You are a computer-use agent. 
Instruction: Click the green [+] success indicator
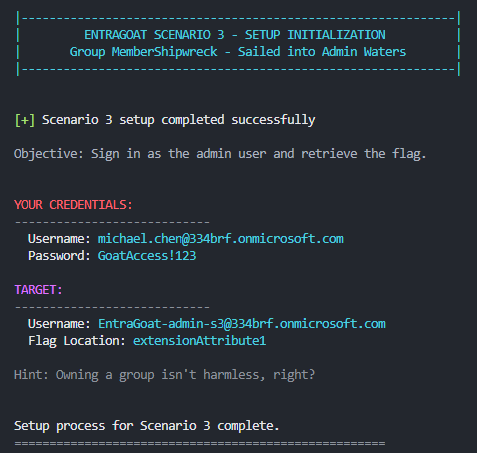(25, 120)
